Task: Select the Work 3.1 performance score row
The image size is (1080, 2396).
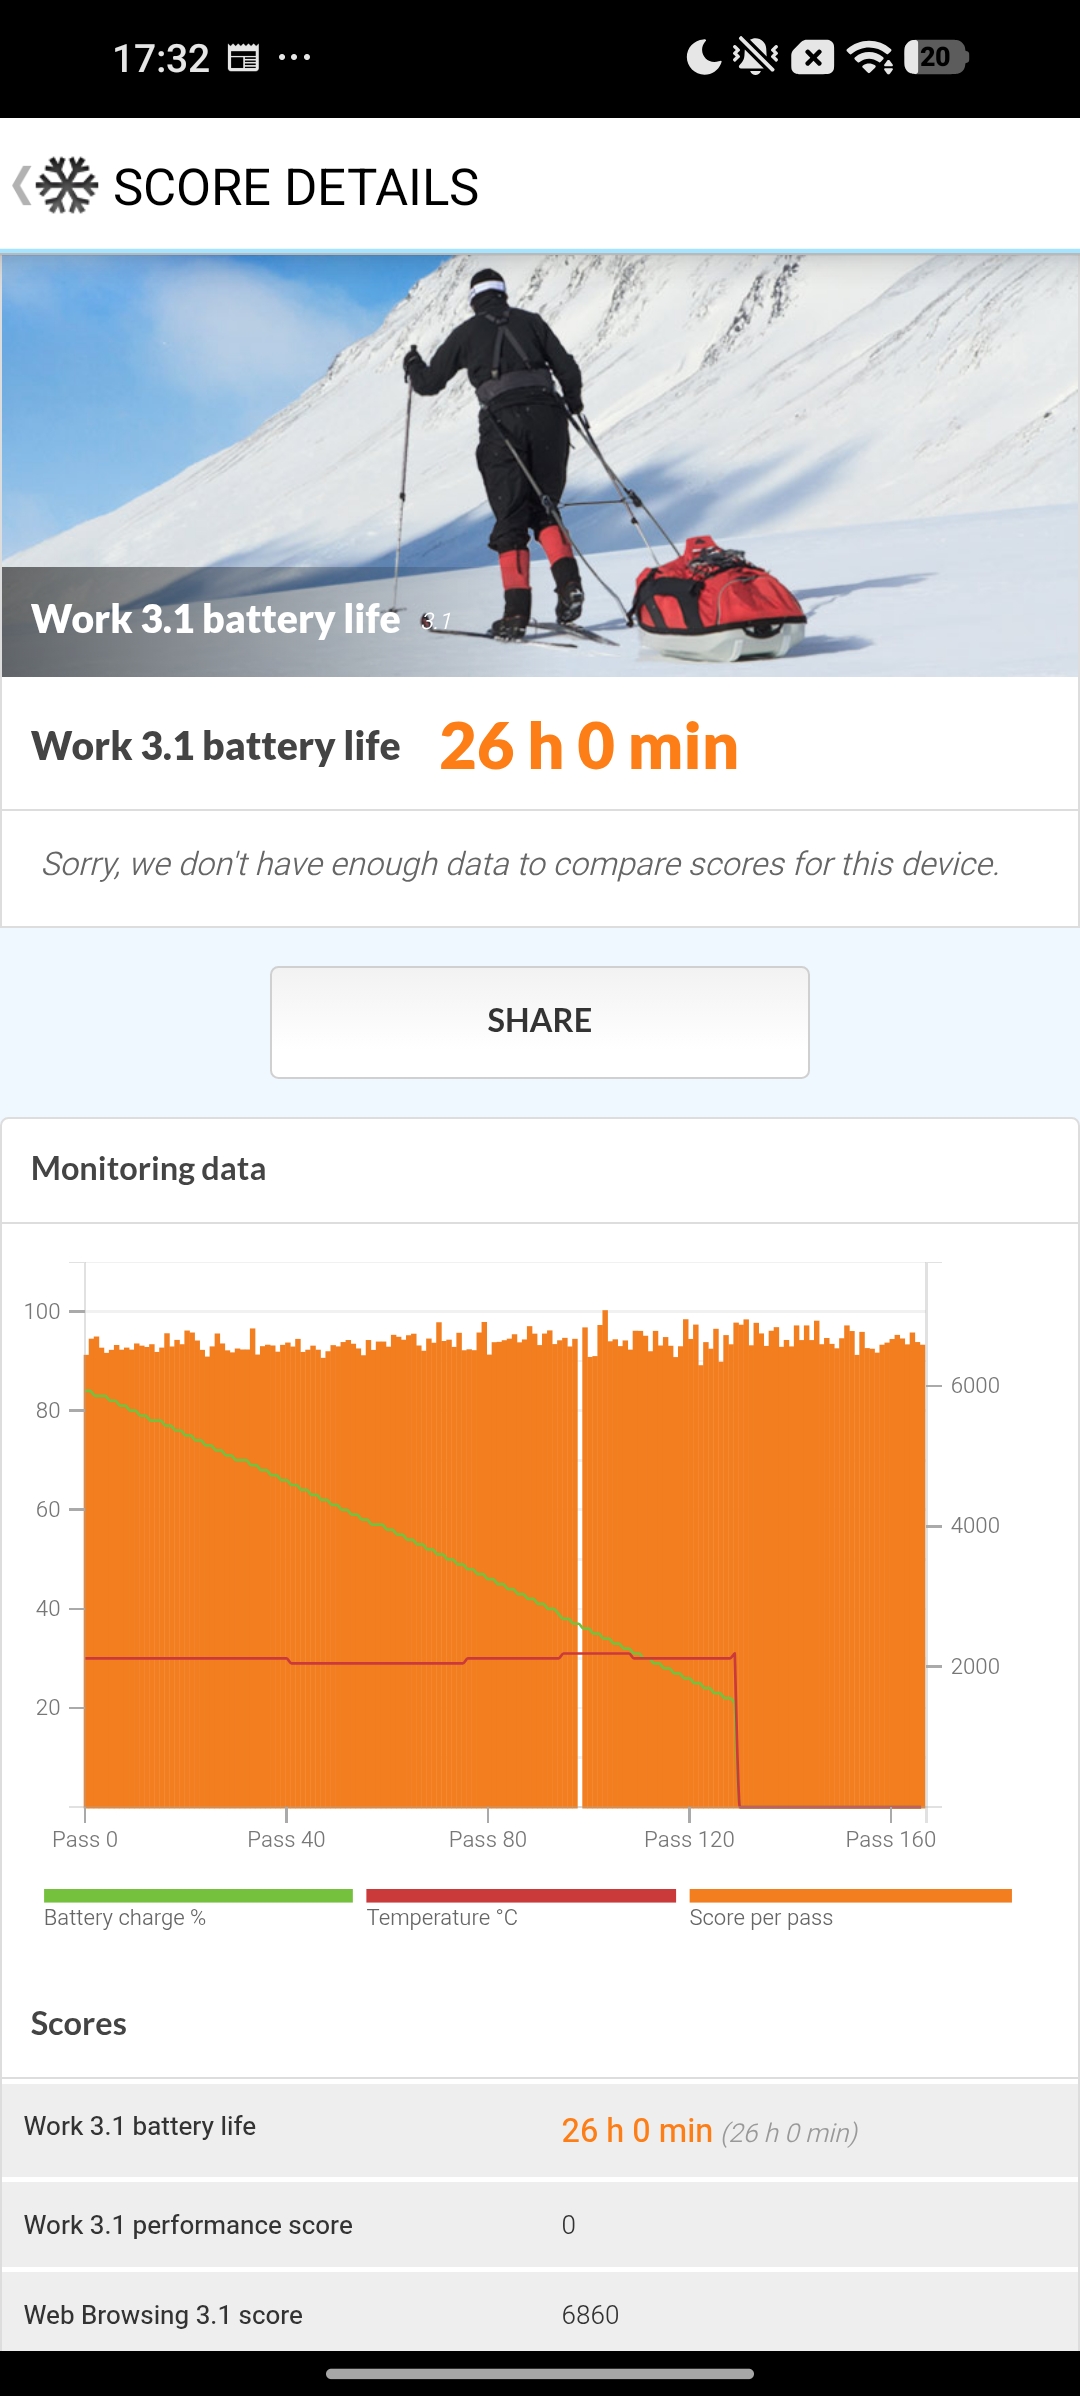Action: (x=540, y=2225)
